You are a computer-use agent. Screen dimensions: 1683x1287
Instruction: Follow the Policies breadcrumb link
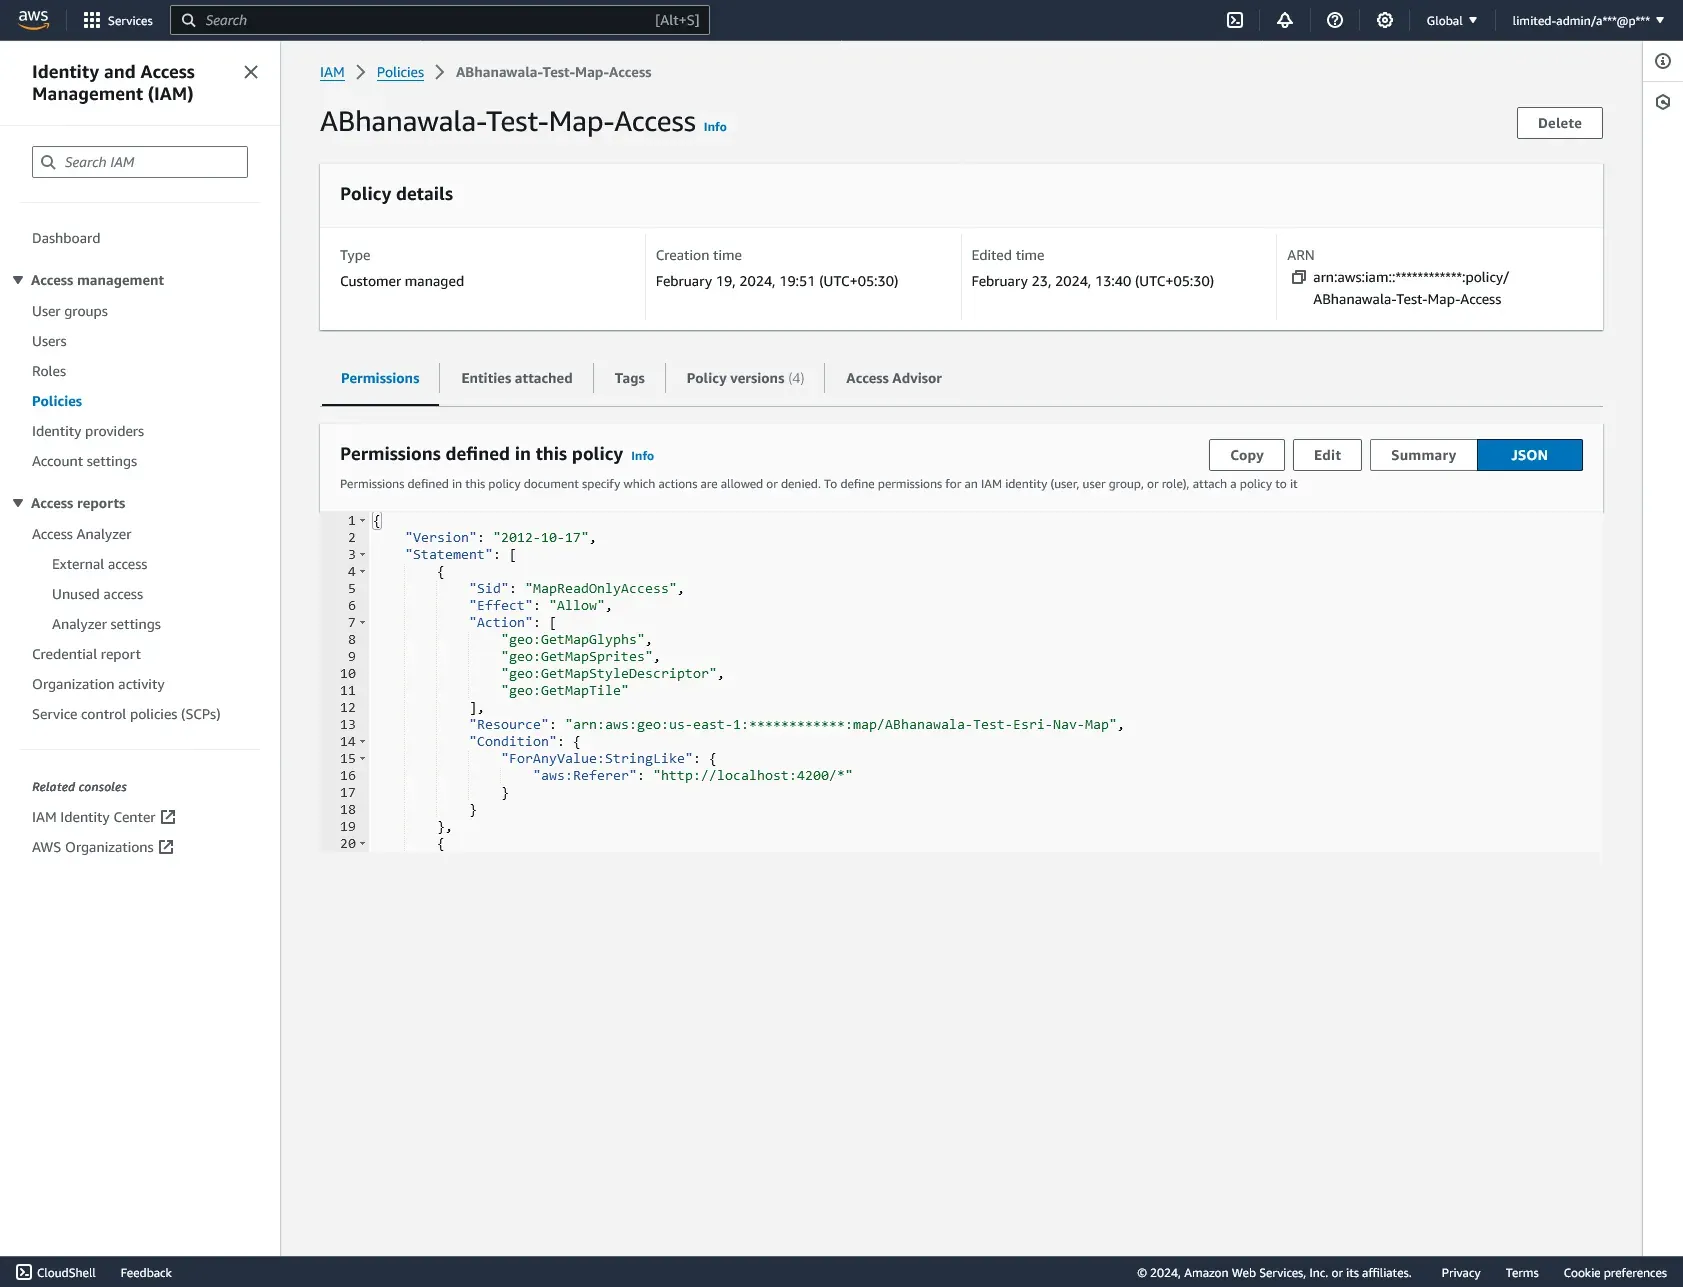tap(400, 72)
